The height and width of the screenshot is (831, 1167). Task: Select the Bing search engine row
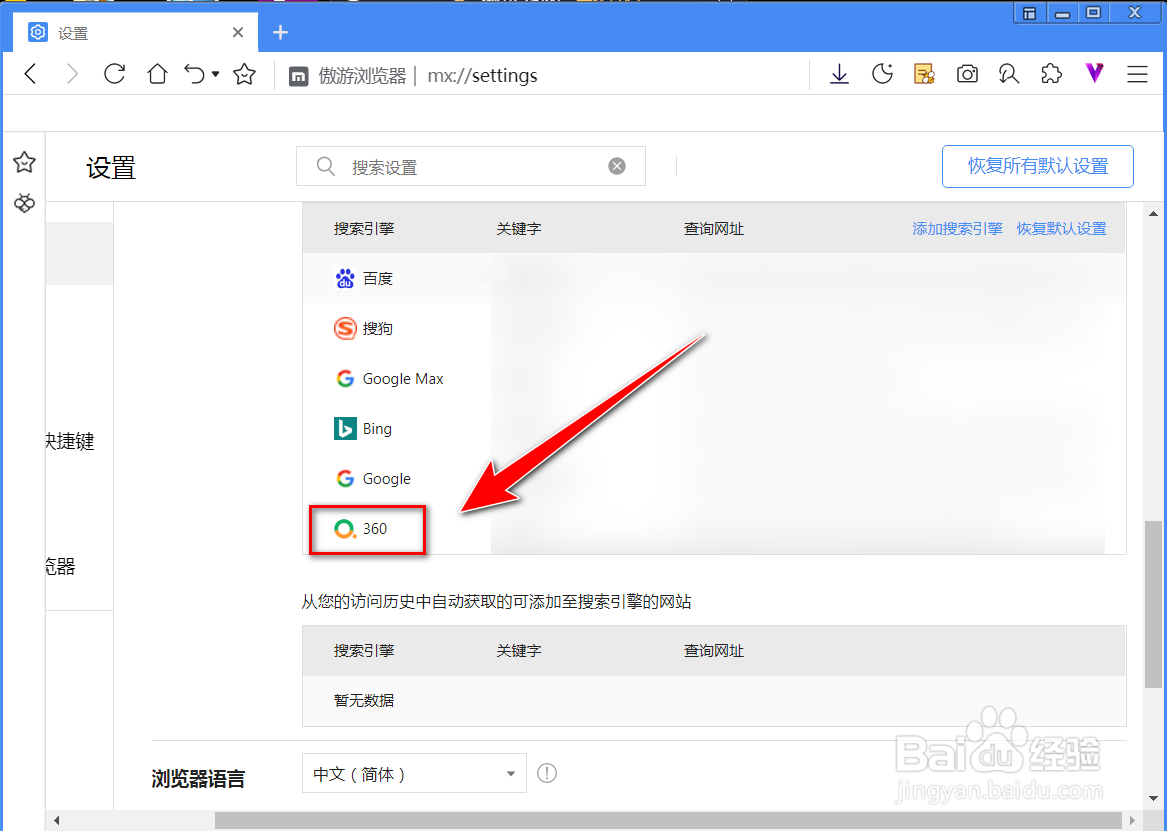[714, 428]
